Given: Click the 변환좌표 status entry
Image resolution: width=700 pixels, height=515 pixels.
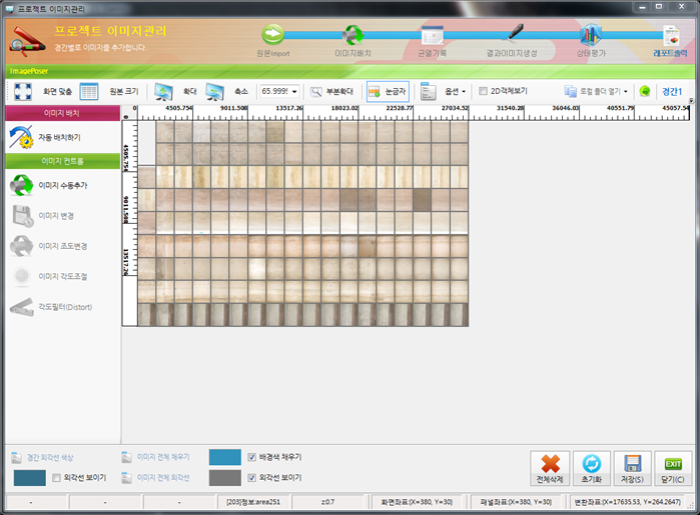Looking at the screenshot, I should (628, 502).
